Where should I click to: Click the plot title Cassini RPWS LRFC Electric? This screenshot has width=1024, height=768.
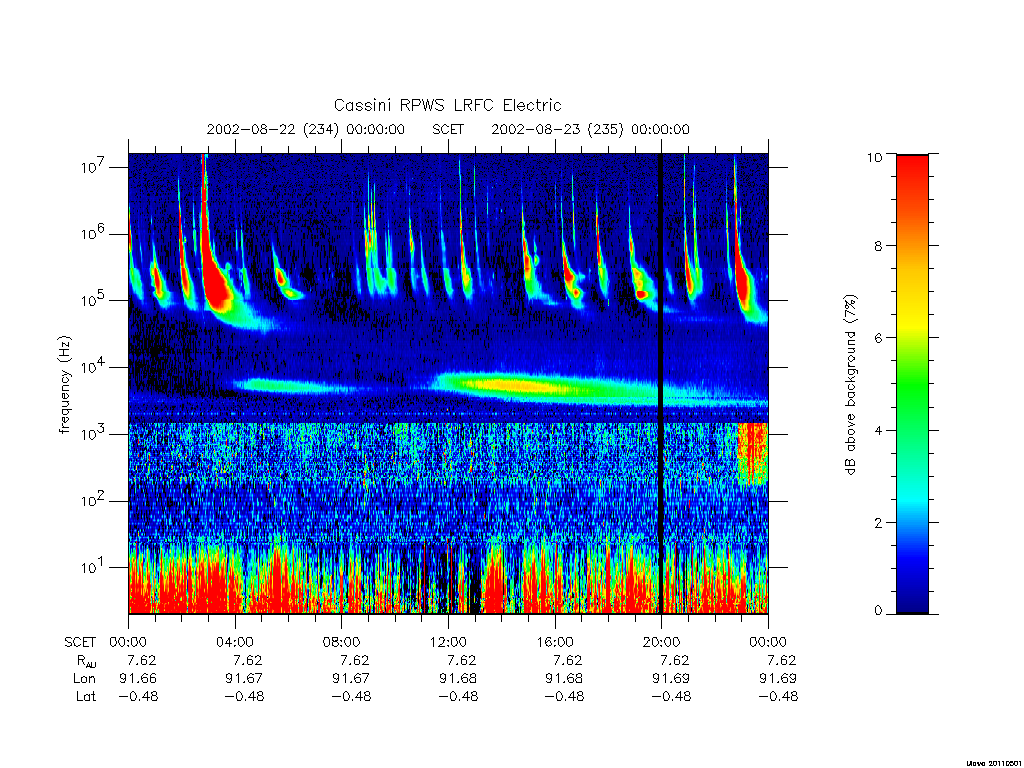click(447, 105)
